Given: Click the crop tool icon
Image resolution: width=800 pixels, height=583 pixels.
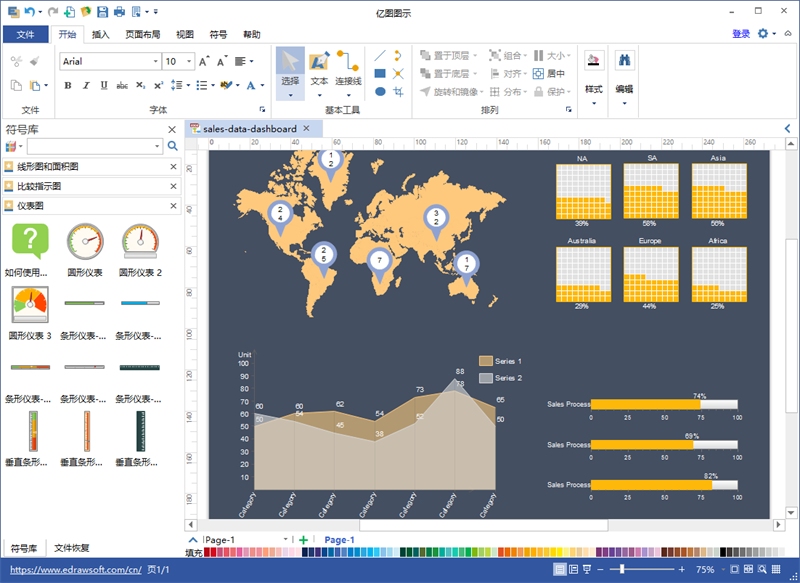Looking at the screenshot, I should [x=398, y=91].
